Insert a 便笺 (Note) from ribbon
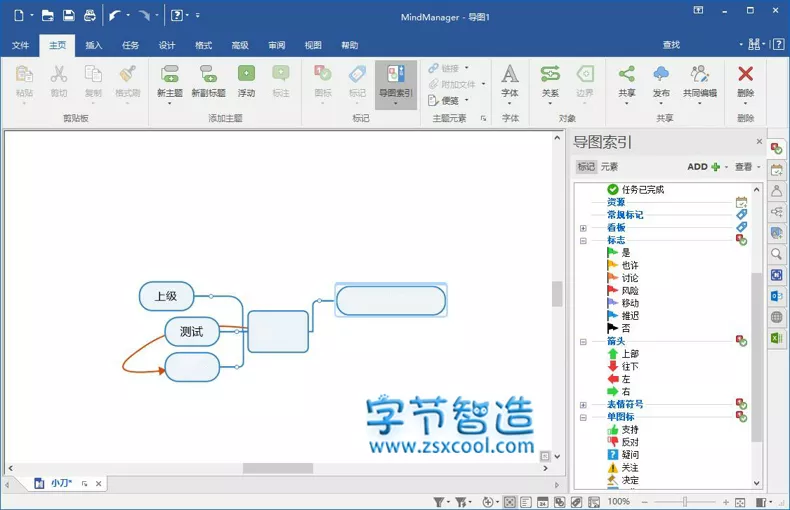Image resolution: width=790 pixels, height=510 pixels. click(x=444, y=101)
